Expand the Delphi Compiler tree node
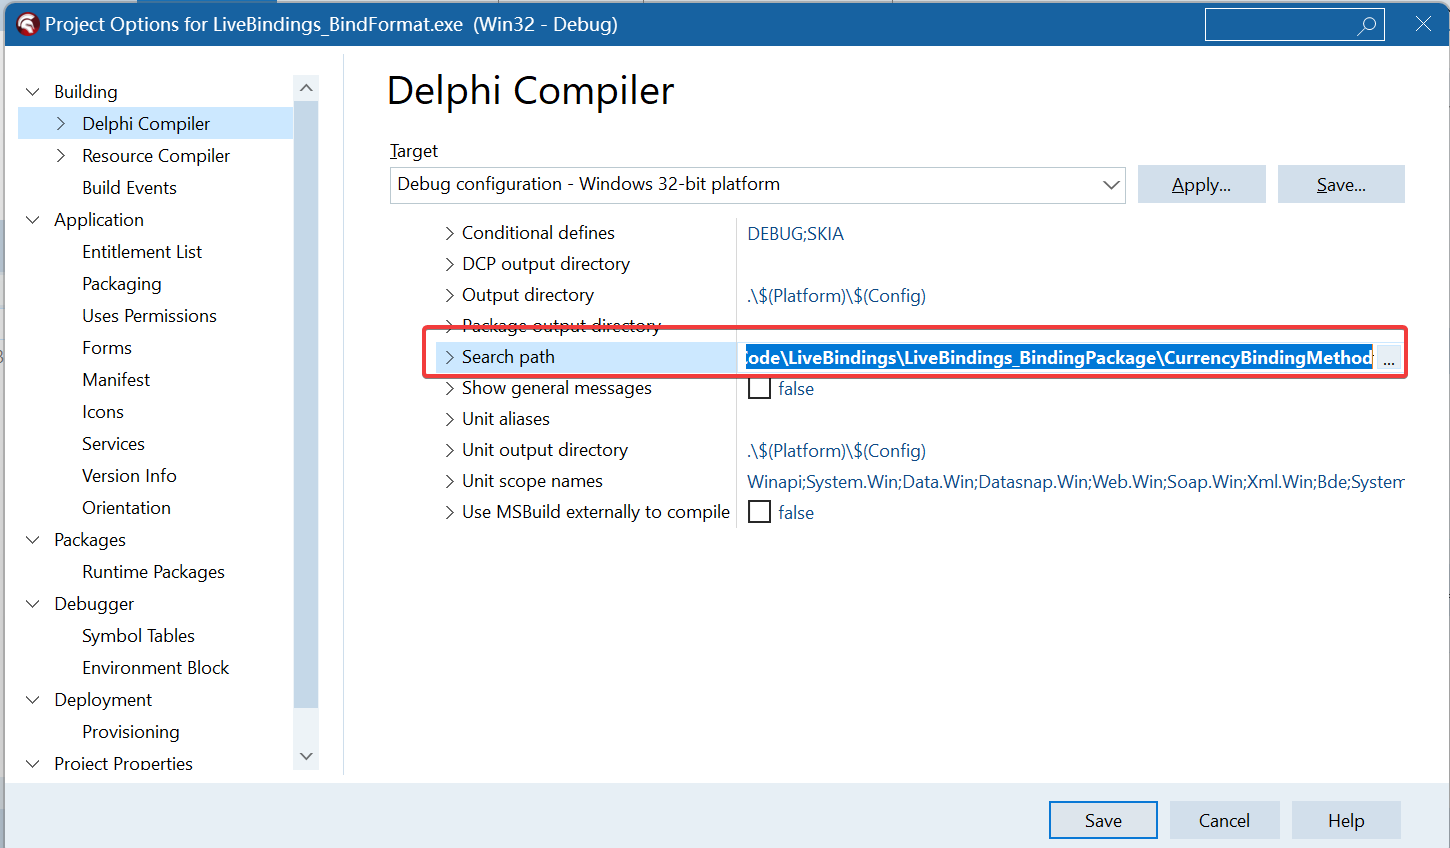The height and width of the screenshot is (848, 1450). pyautogui.click(x=61, y=124)
